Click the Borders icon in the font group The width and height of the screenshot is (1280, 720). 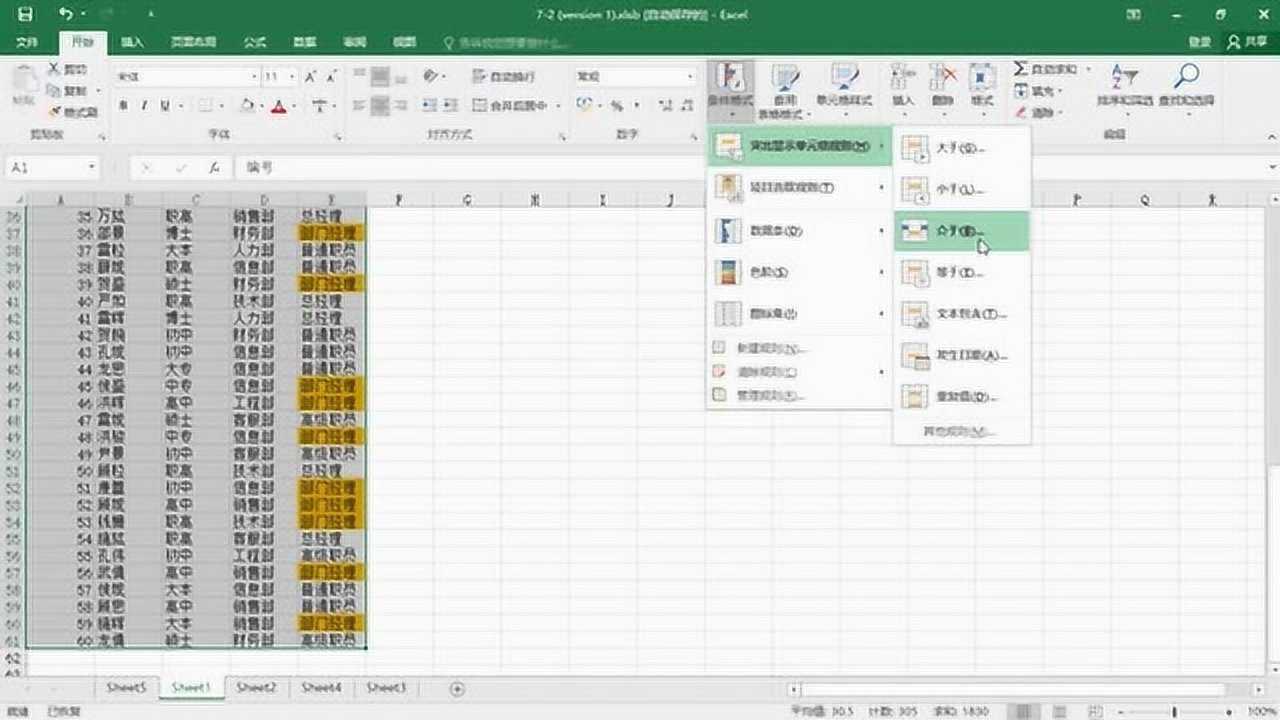point(204,105)
